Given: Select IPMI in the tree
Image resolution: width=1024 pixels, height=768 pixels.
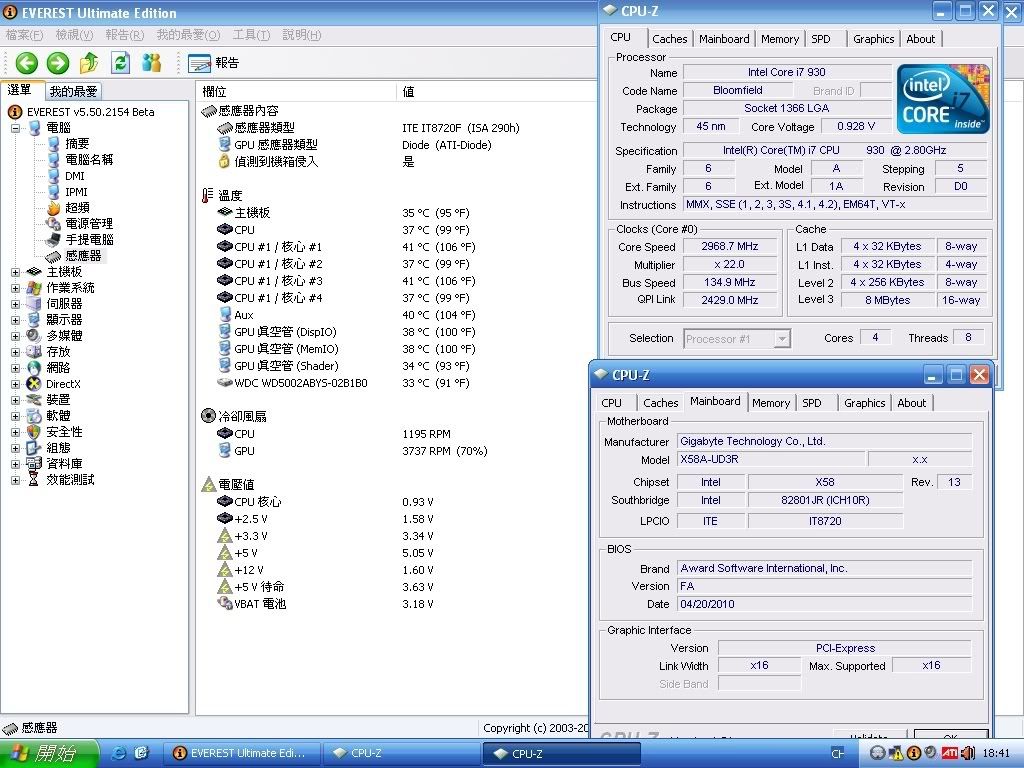Looking at the screenshot, I should click(x=76, y=192).
